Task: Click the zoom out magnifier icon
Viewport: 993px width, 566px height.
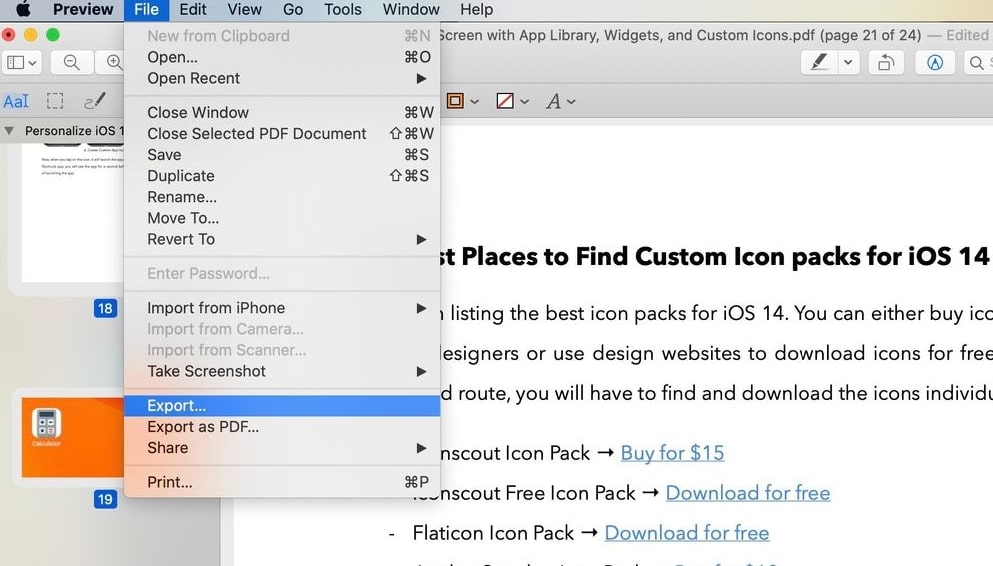Action: pos(72,63)
